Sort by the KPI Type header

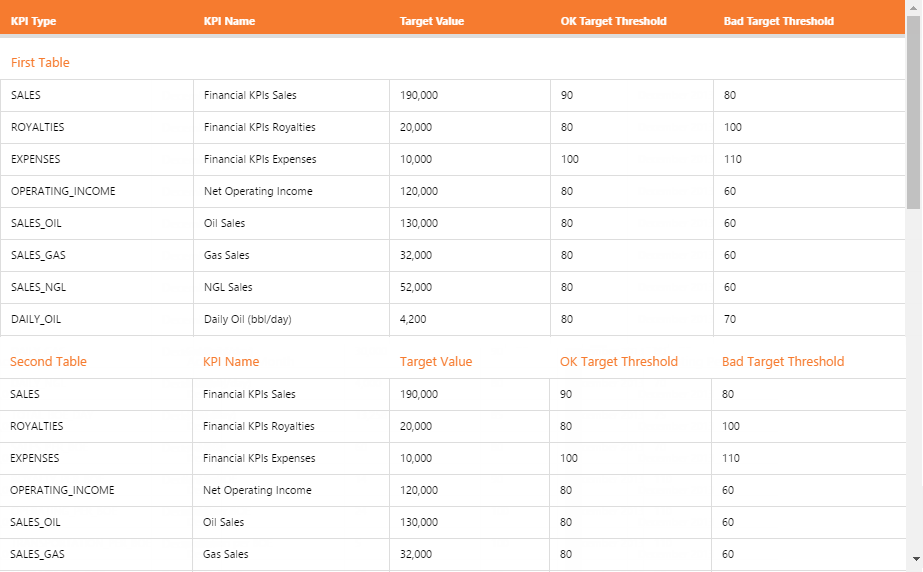coord(33,21)
